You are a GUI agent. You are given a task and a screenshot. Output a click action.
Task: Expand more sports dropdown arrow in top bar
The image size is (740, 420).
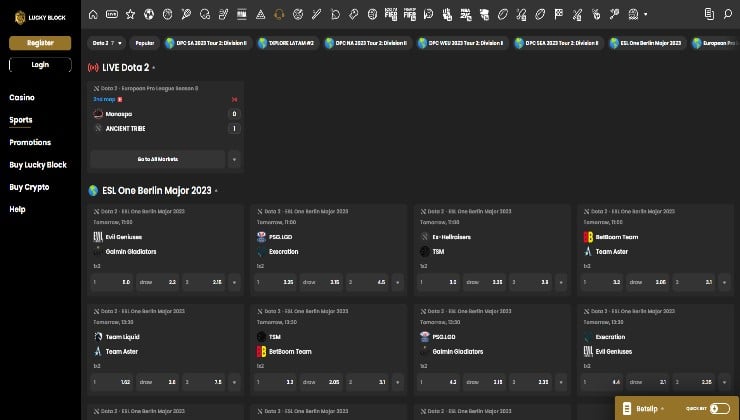tap(646, 15)
